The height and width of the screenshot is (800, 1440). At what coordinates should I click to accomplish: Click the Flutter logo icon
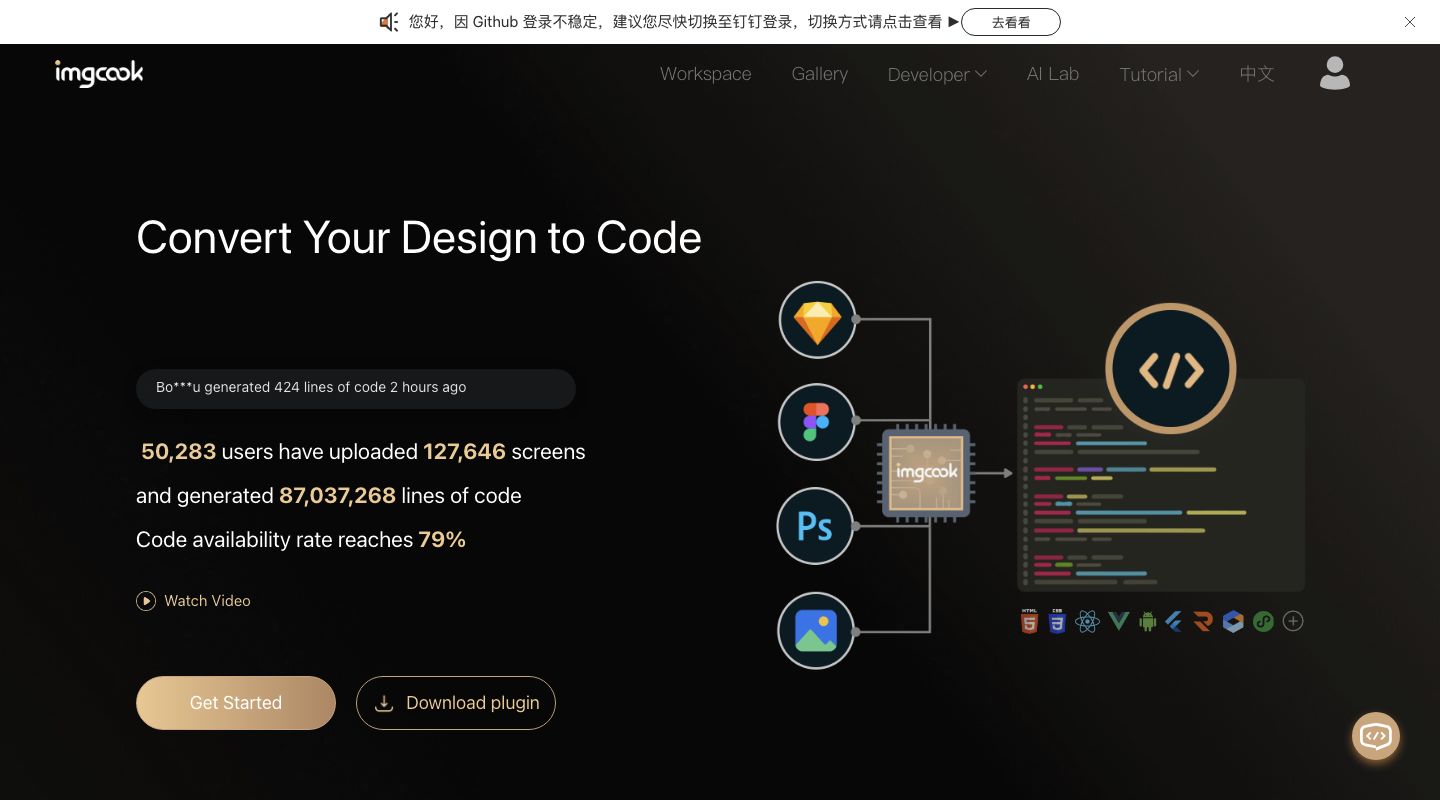pyautogui.click(x=1174, y=622)
